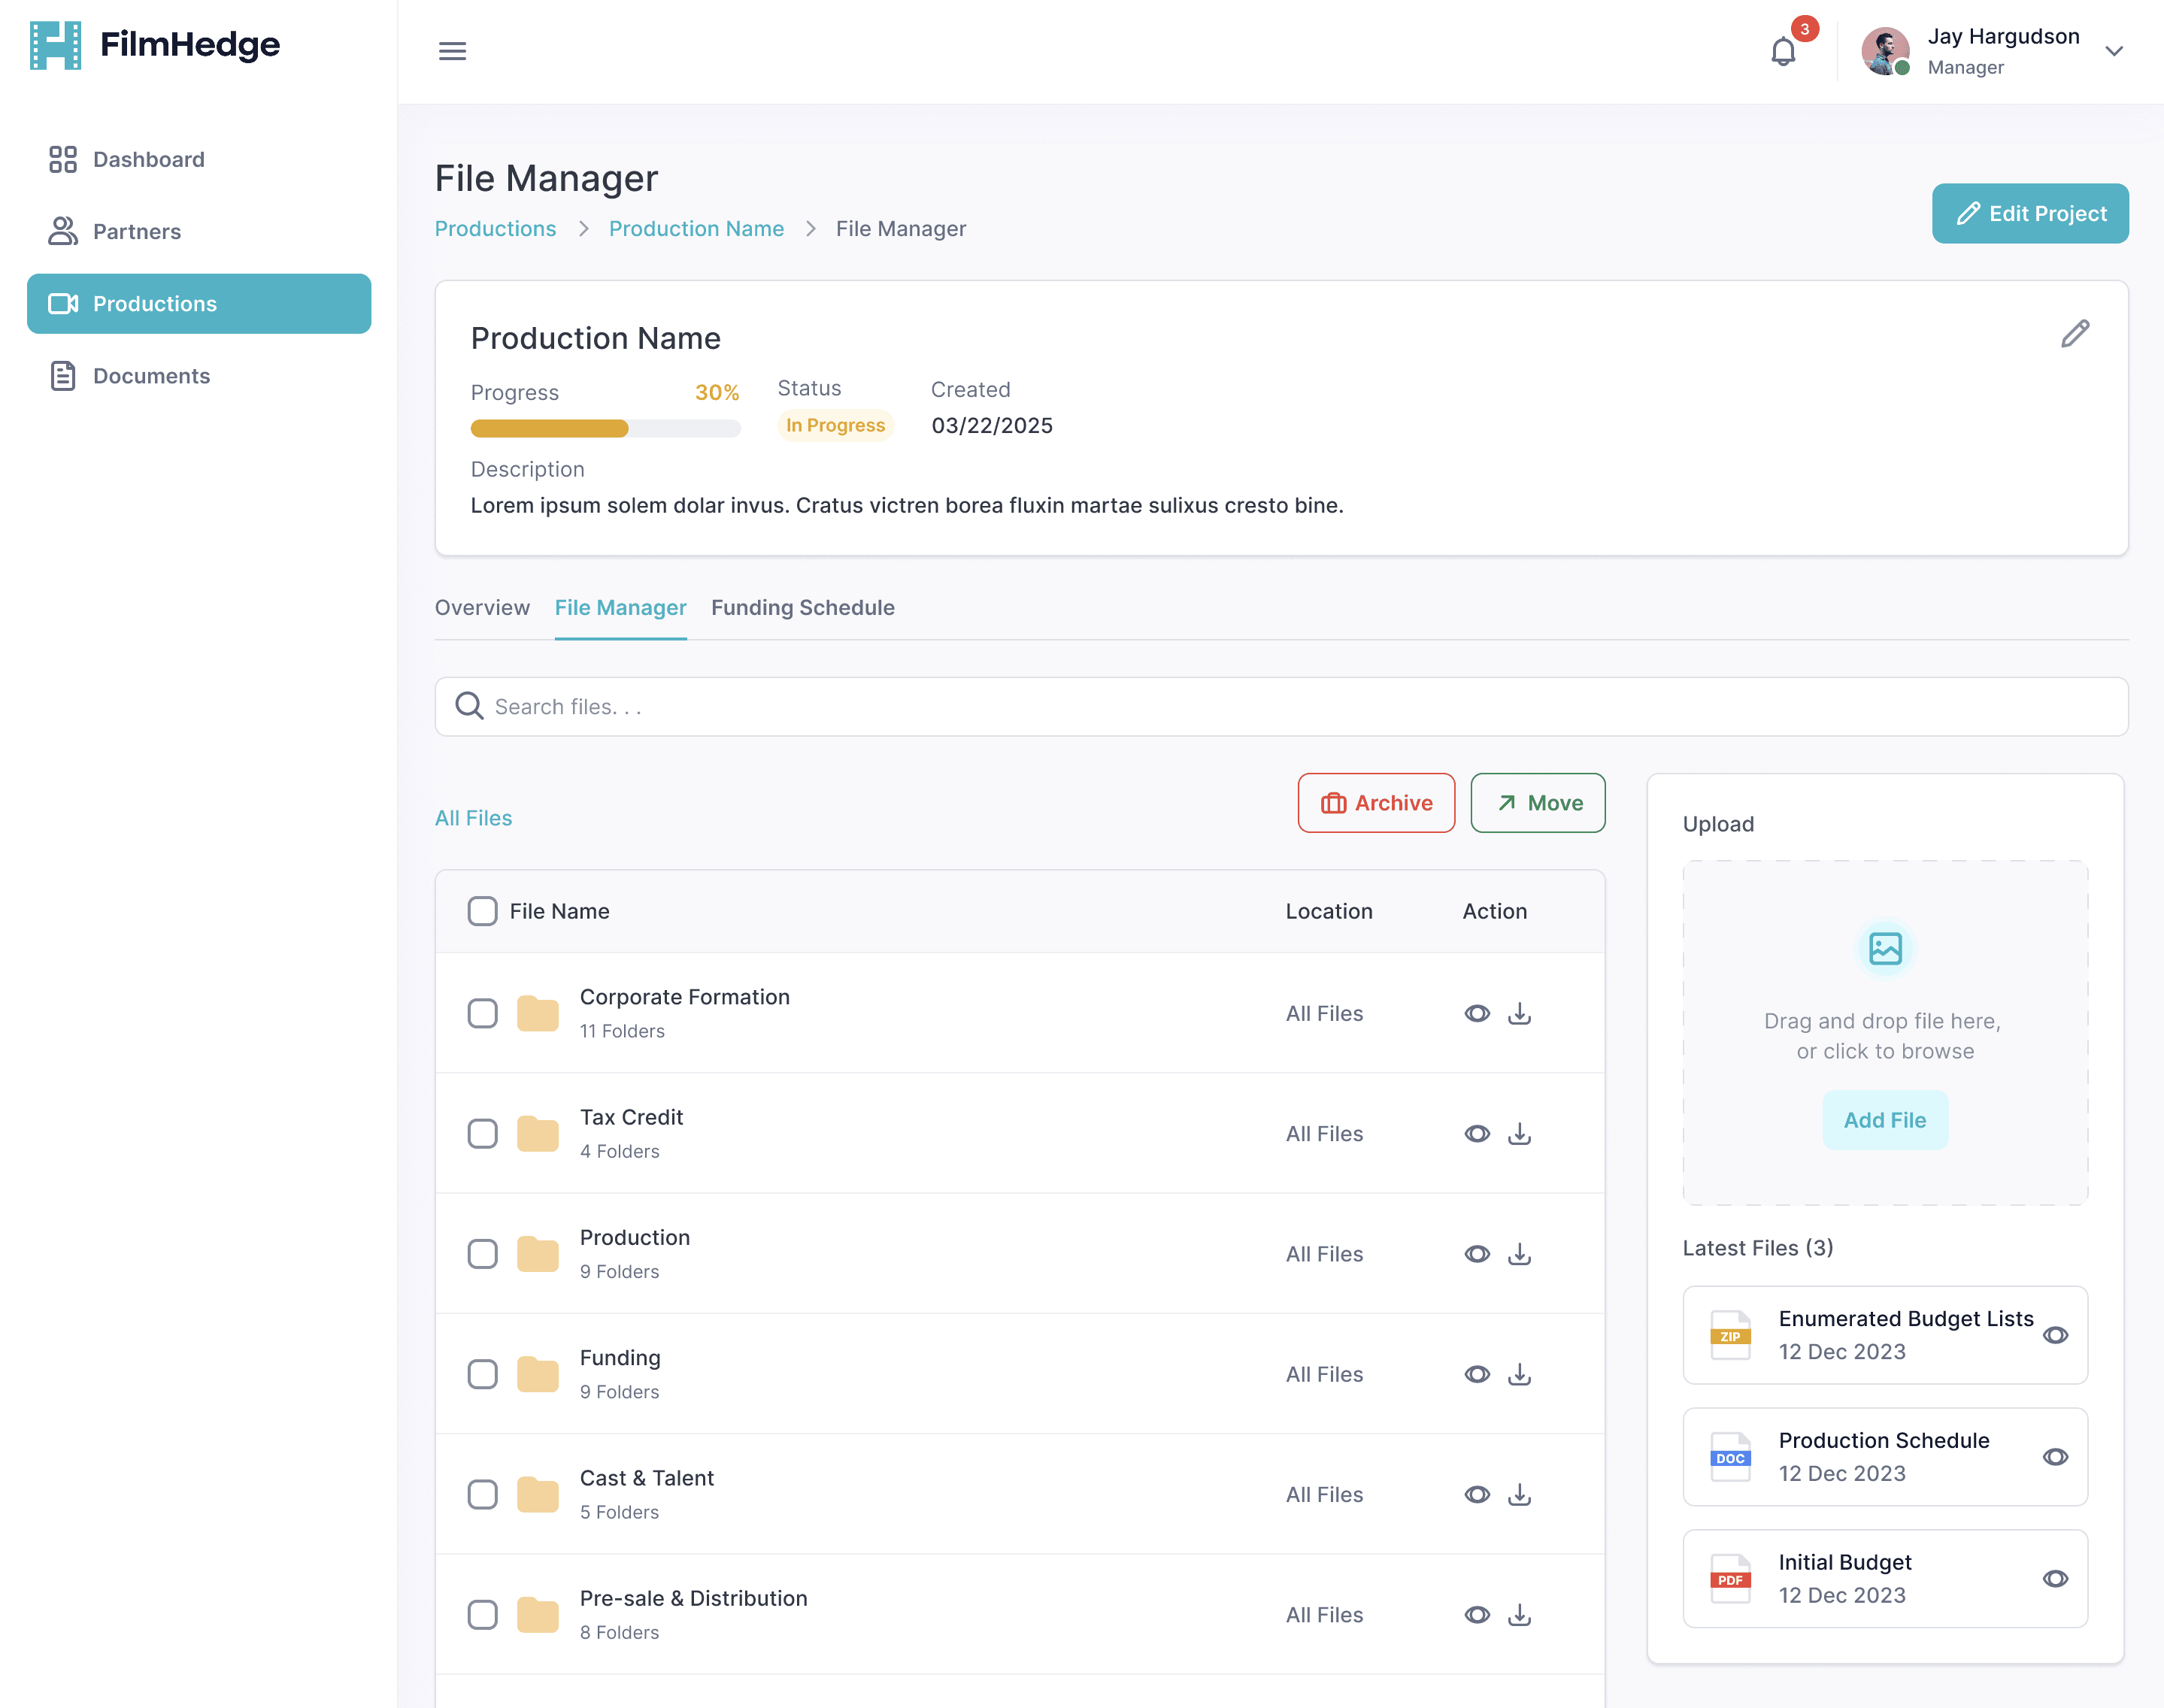
Task: Click the Edit Project button
Action: tap(2030, 213)
